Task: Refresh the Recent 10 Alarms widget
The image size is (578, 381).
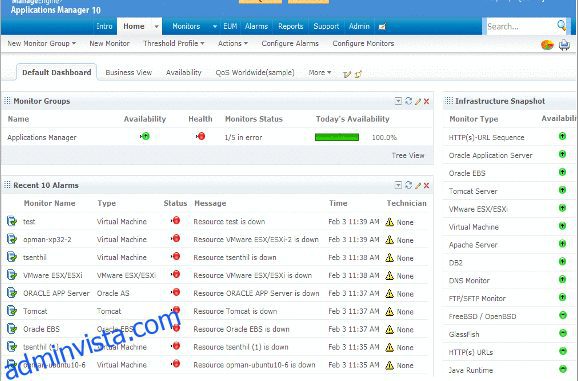Action: coord(408,185)
